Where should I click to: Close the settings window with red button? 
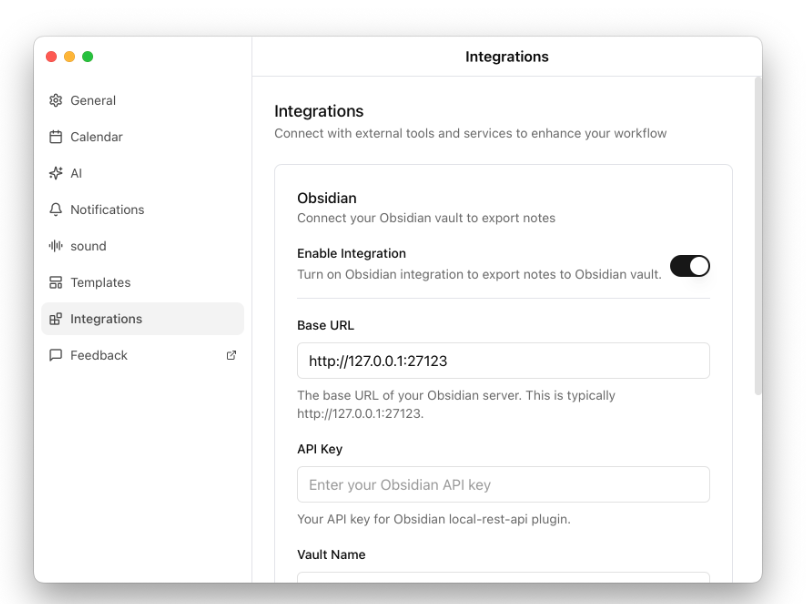click(x=51, y=56)
